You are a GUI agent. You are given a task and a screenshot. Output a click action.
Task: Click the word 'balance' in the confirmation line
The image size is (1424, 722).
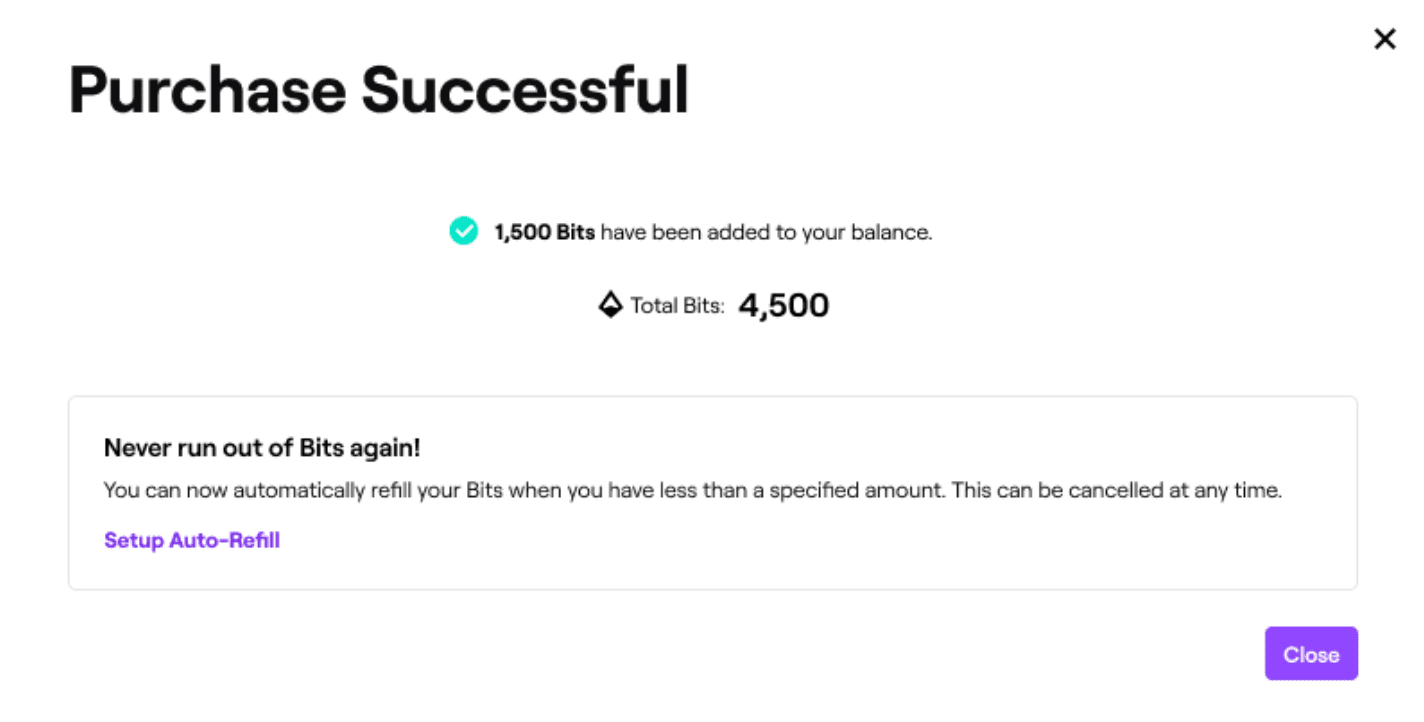click(891, 233)
